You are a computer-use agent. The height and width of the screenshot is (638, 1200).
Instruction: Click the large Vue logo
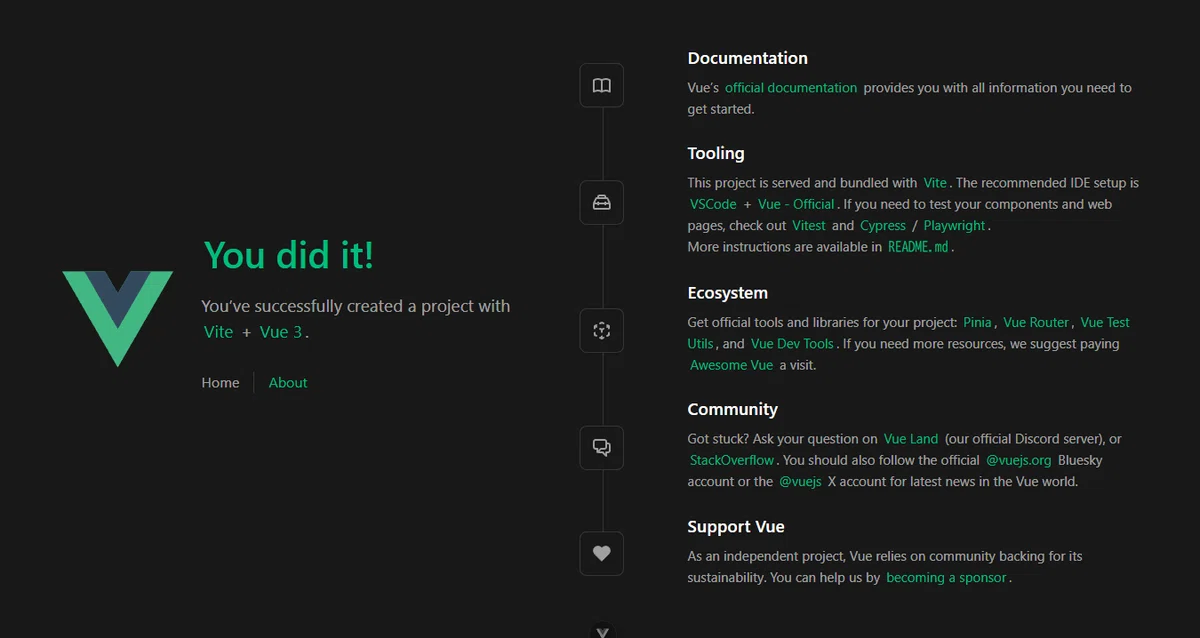tap(118, 318)
